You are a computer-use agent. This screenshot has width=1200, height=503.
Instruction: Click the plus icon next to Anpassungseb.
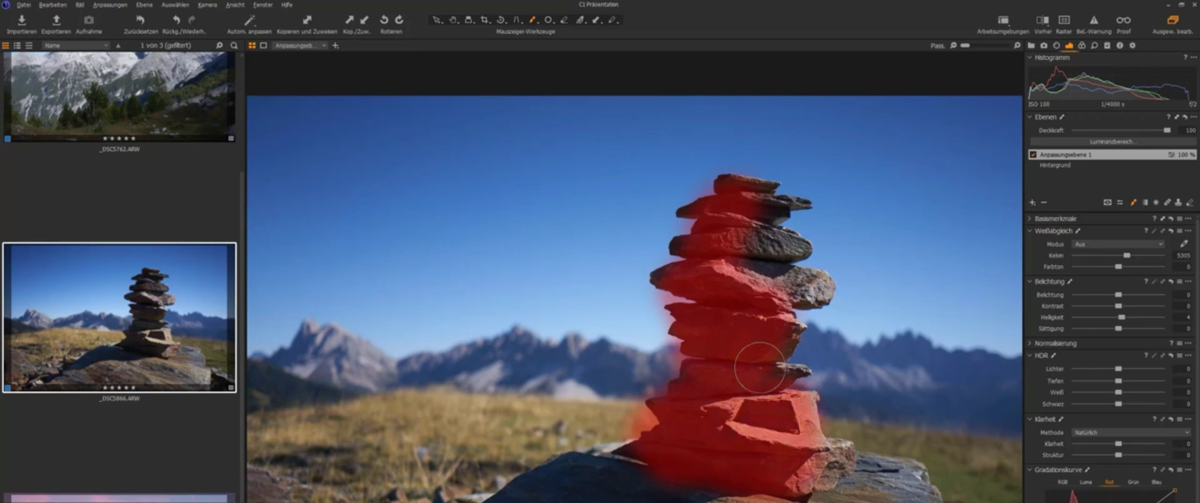(x=335, y=45)
